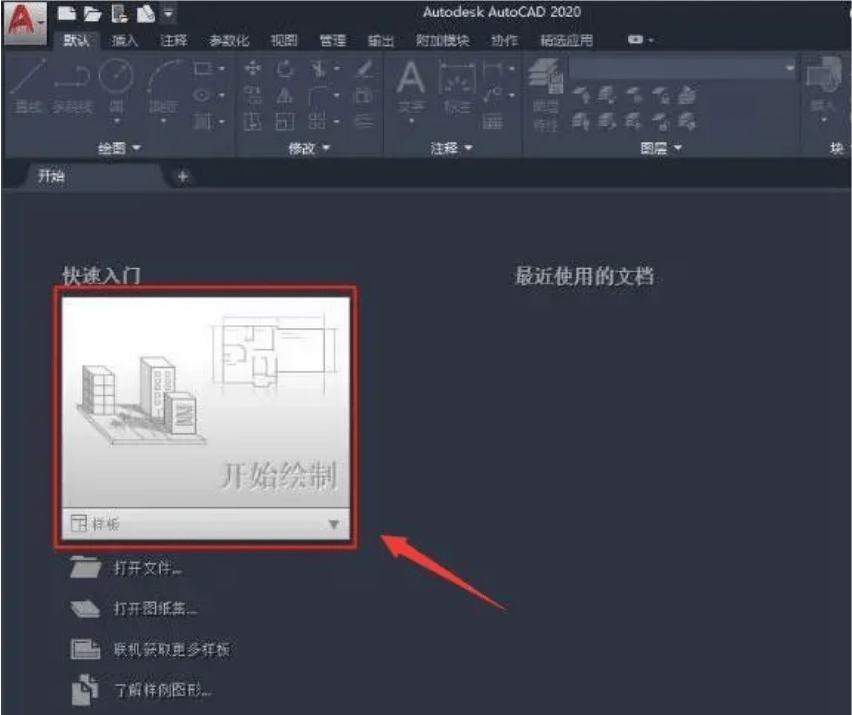Select the Stretch tool in Modify panel
Screen dimensions: 852x715
252,122
